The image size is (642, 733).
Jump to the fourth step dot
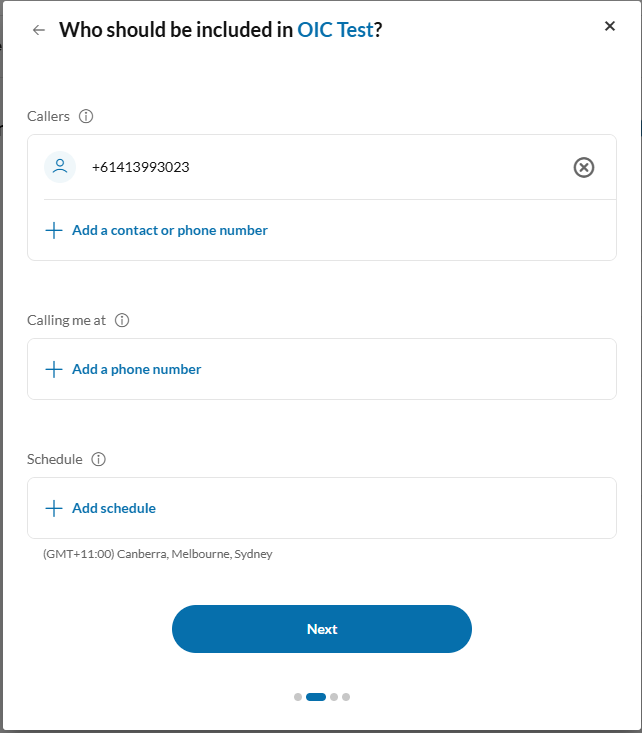tap(346, 697)
